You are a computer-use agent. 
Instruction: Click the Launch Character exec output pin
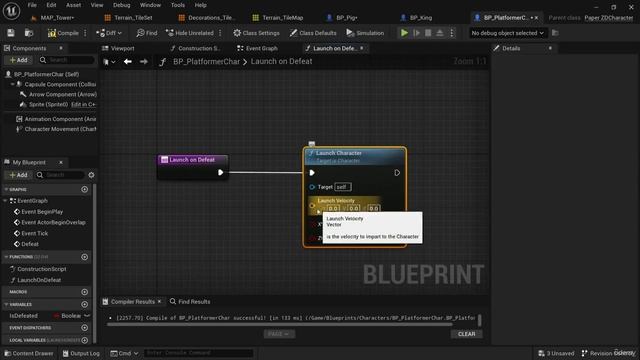[x=397, y=173]
